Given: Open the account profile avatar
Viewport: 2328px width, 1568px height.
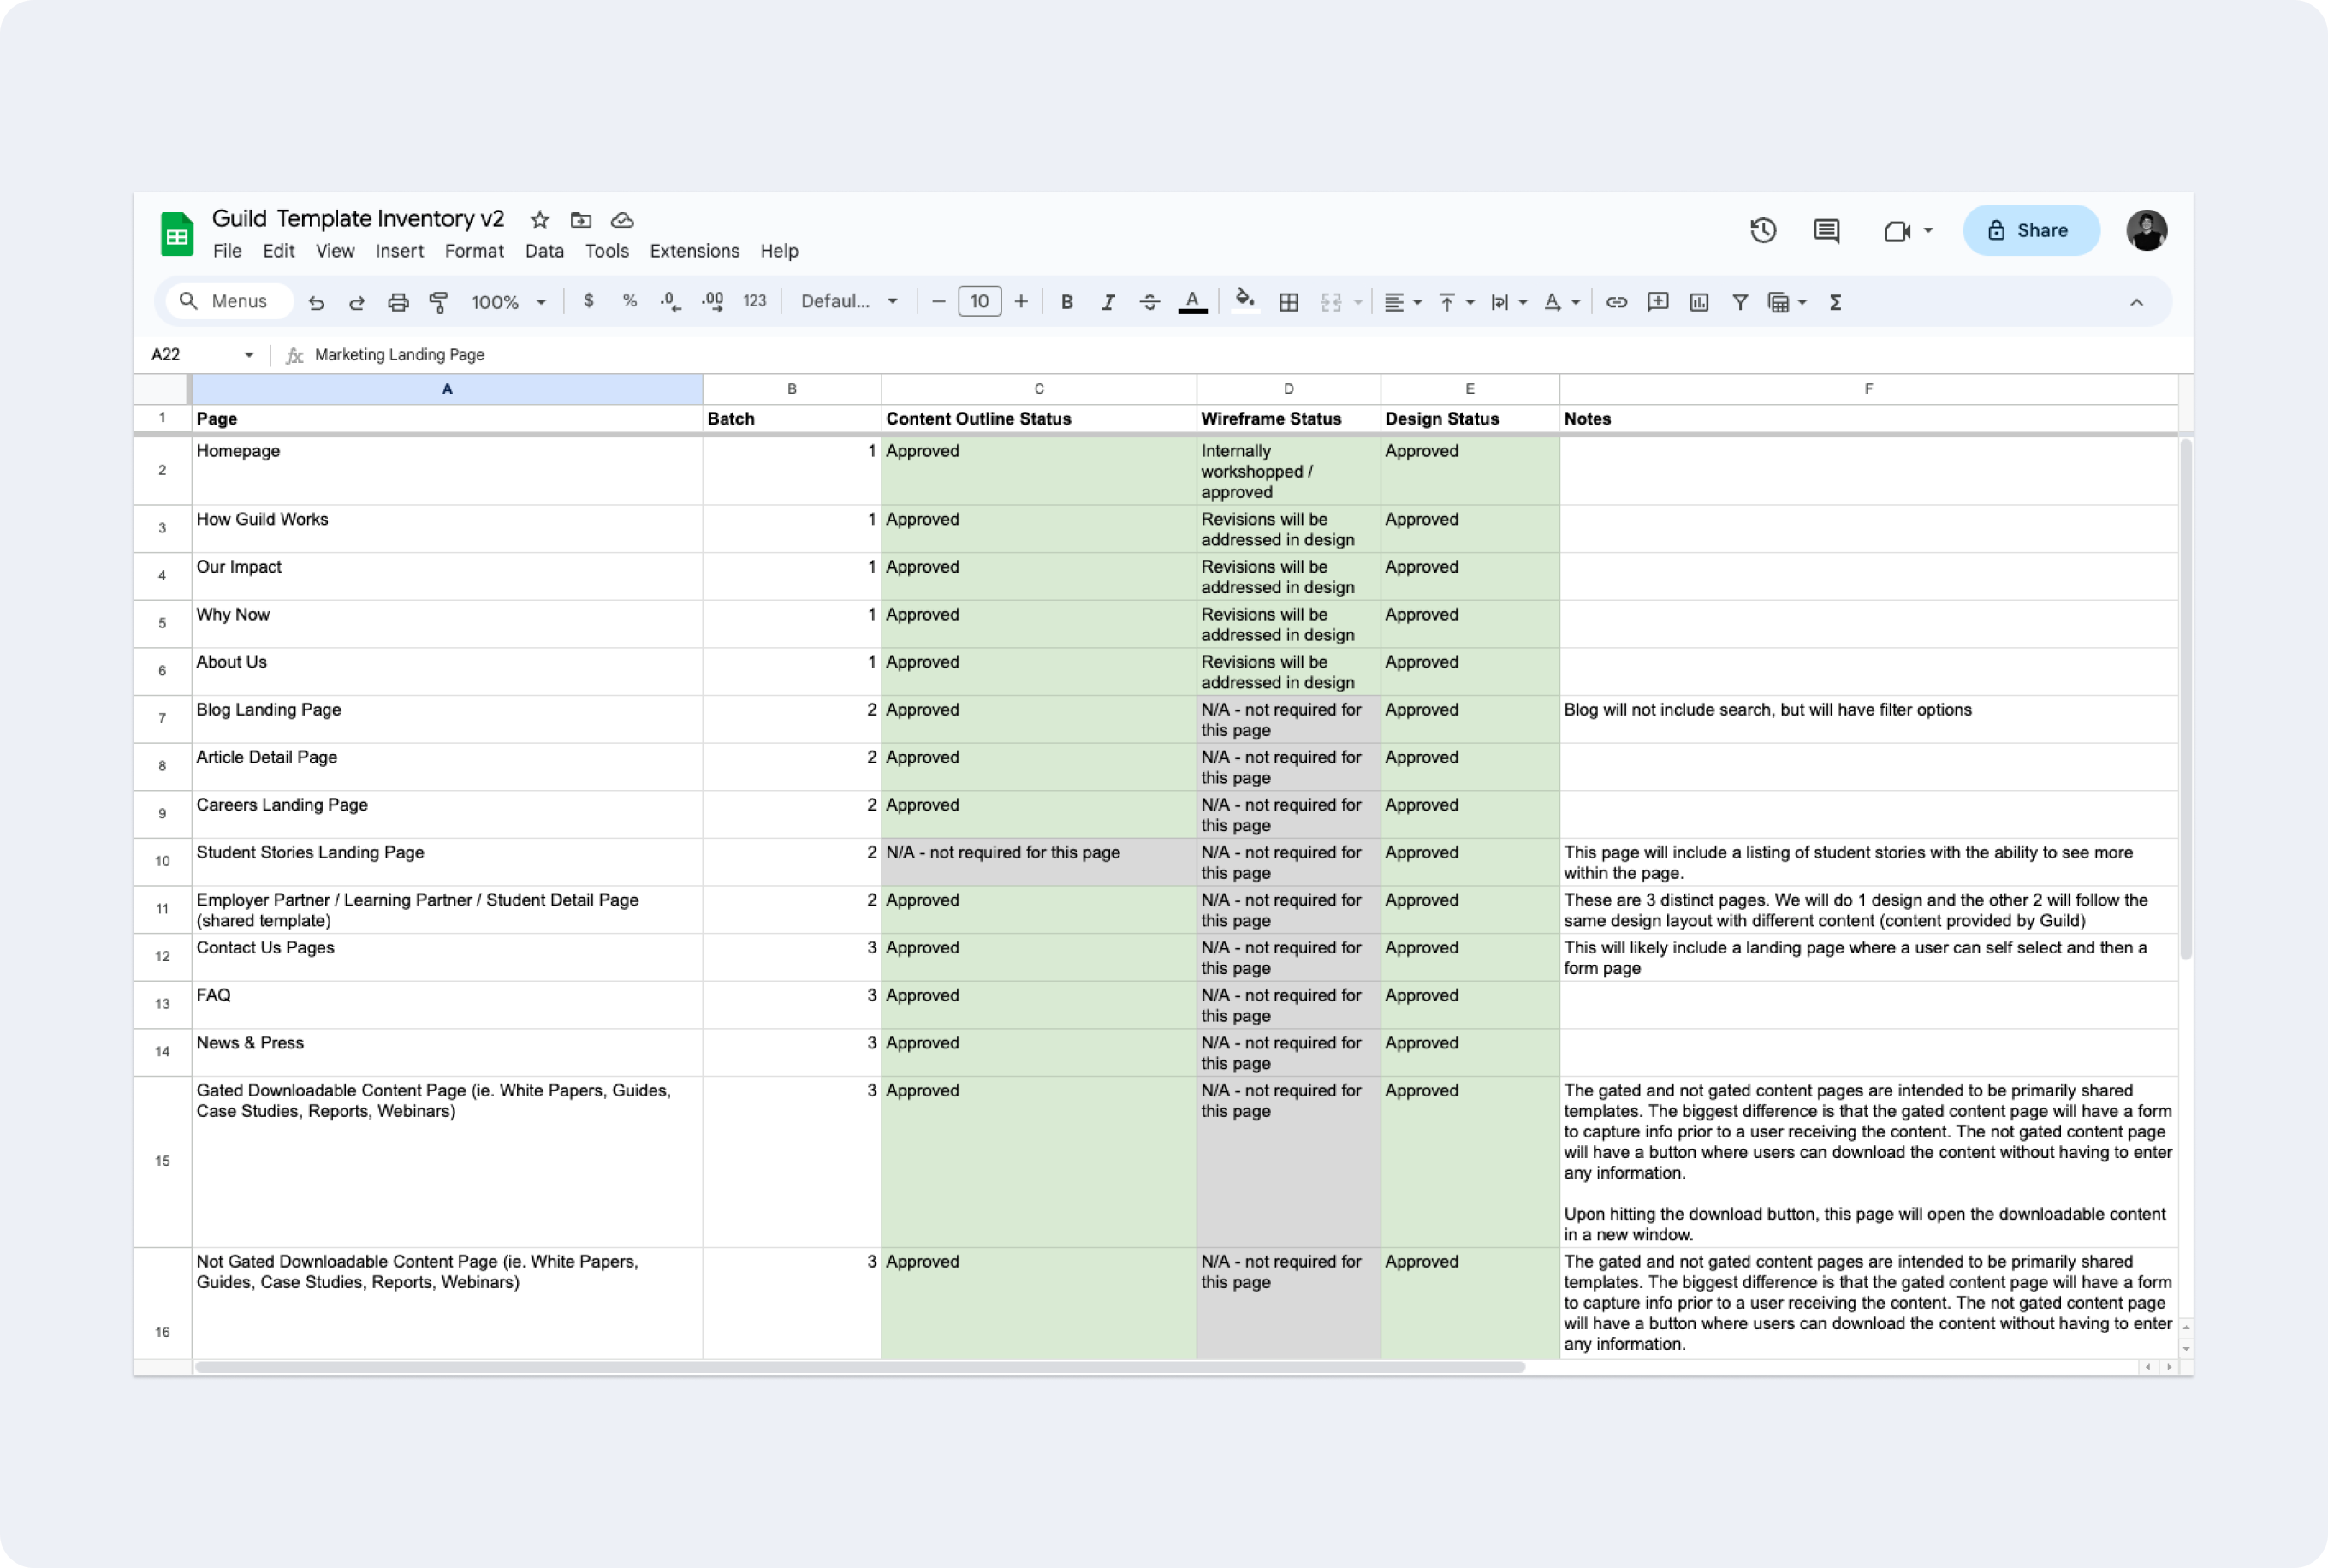Looking at the screenshot, I should pos(2146,231).
